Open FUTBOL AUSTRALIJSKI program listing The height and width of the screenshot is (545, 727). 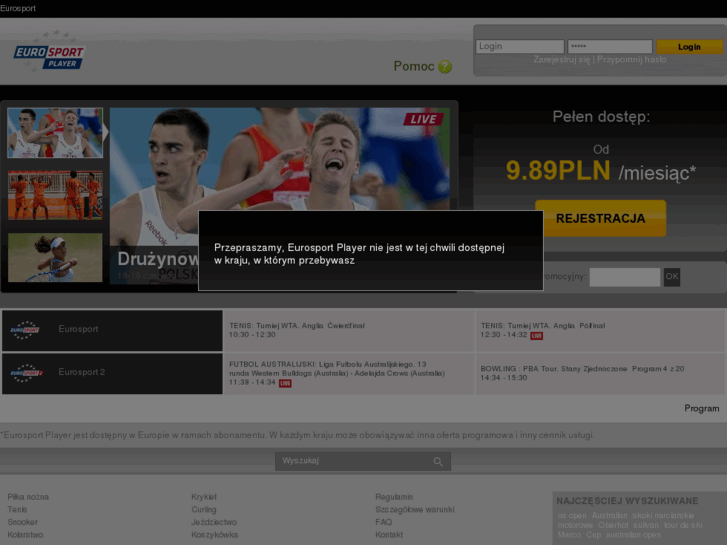(x=349, y=373)
